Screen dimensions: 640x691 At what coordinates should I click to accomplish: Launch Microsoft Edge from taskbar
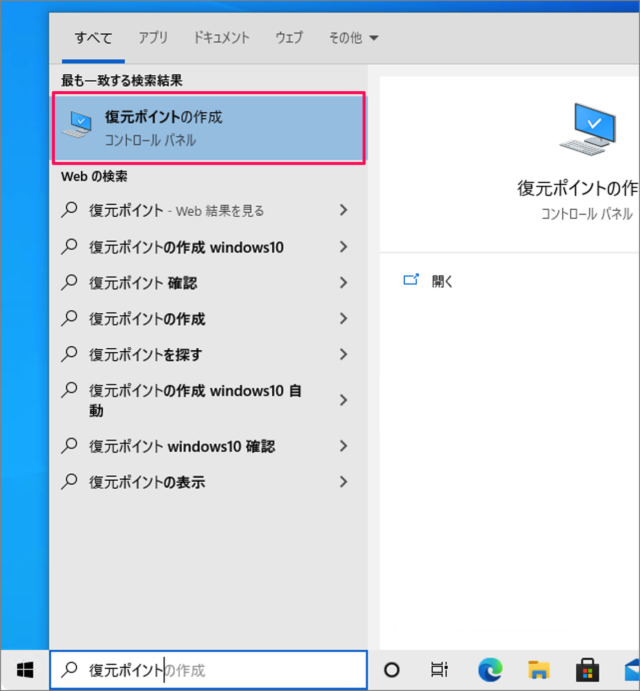490,670
